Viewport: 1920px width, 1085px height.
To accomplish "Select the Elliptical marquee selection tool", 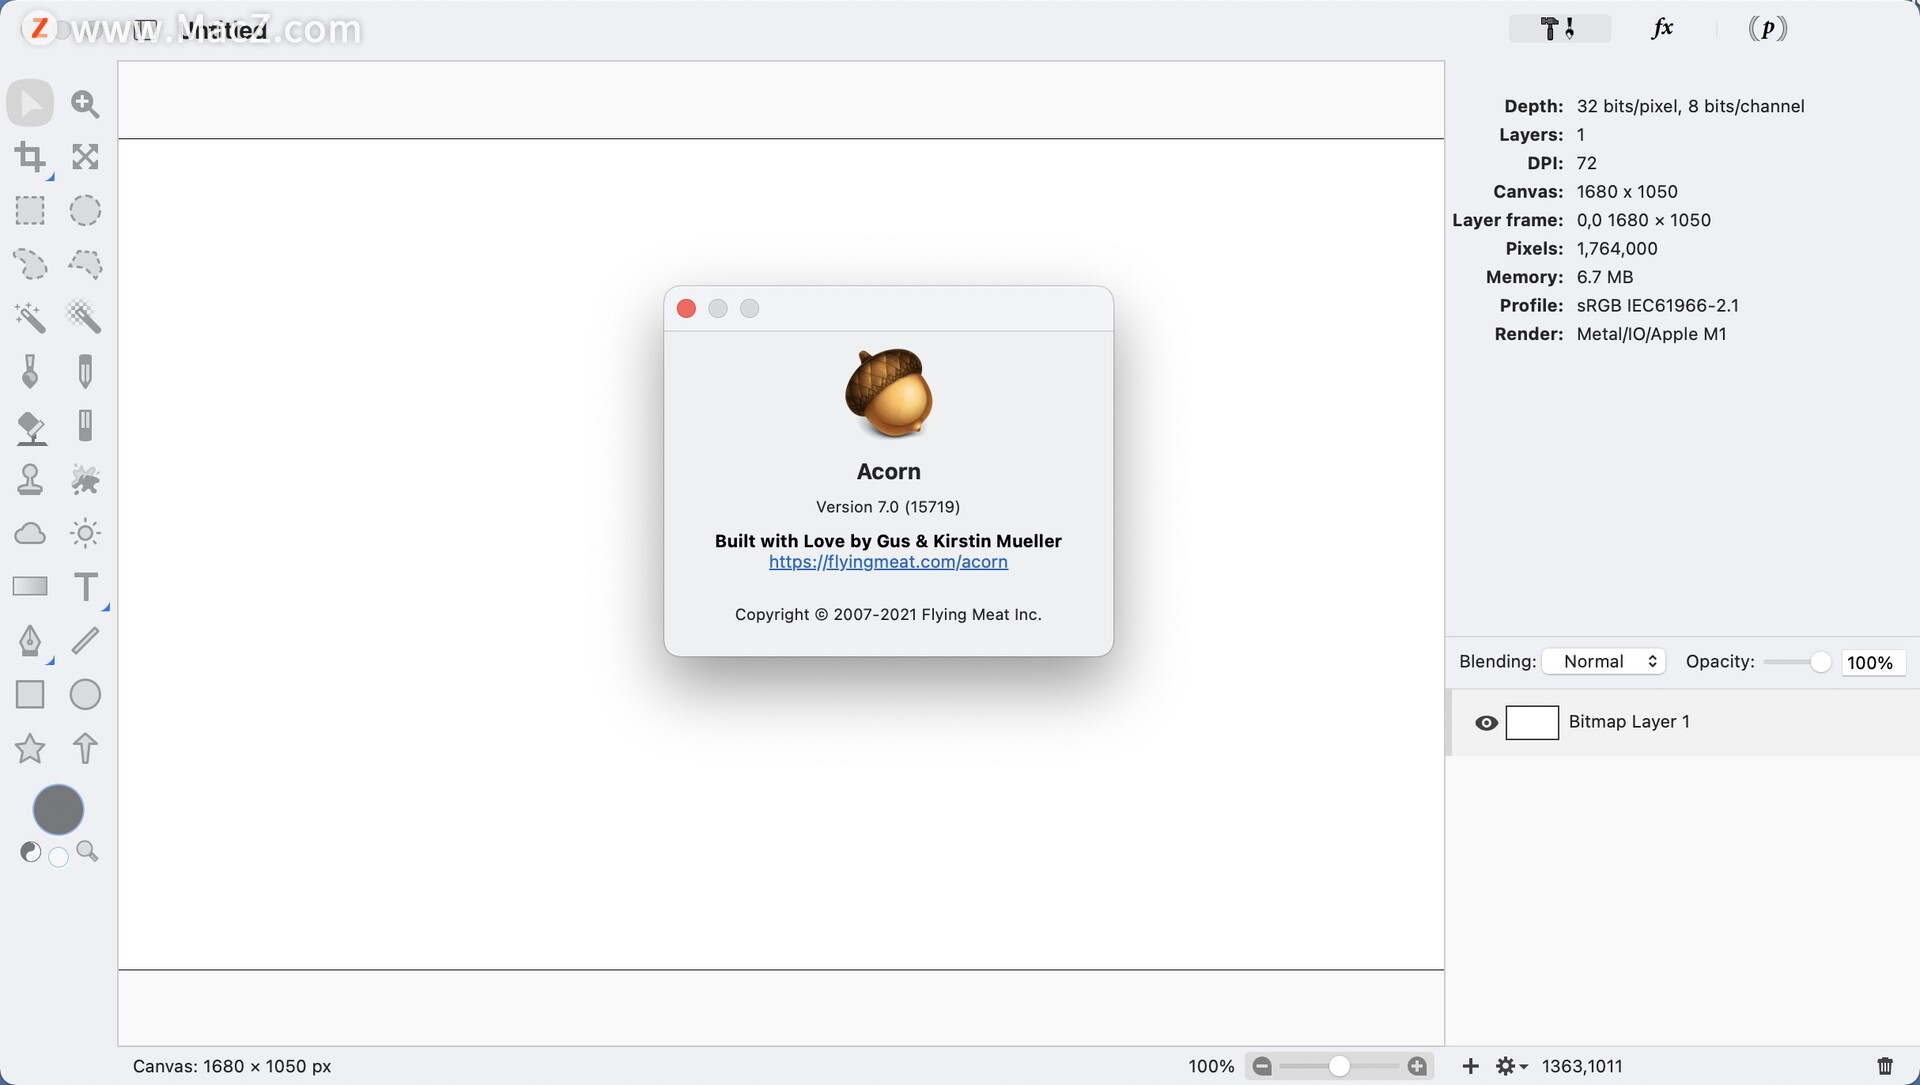I will (x=85, y=210).
